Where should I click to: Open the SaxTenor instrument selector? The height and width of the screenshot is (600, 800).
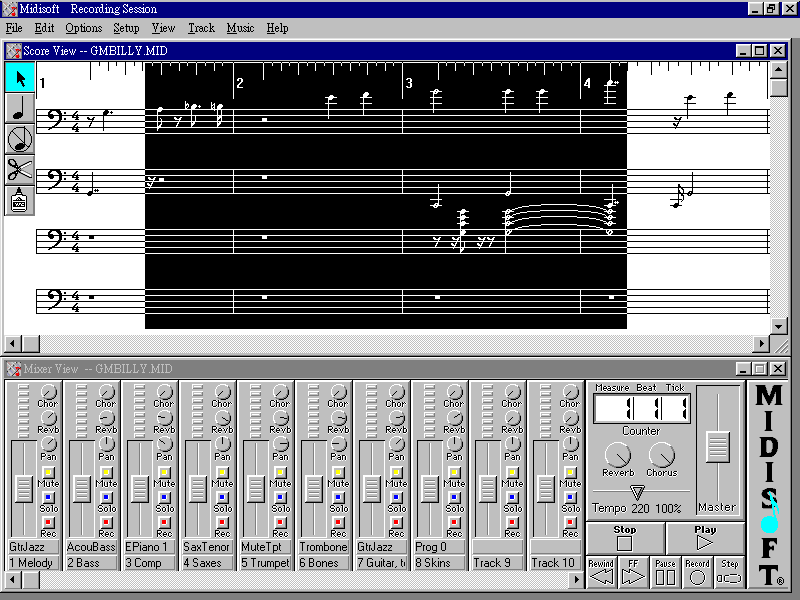coord(207,547)
